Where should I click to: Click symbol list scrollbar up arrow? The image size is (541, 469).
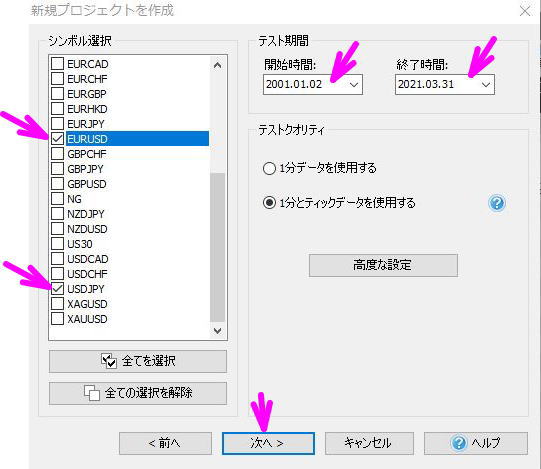(217, 65)
